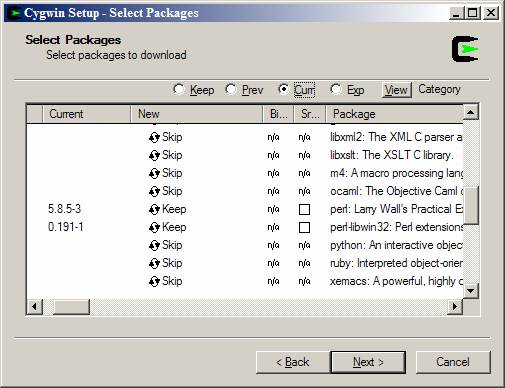Click the Category view label
This screenshot has width=505, height=388.
coord(439,89)
